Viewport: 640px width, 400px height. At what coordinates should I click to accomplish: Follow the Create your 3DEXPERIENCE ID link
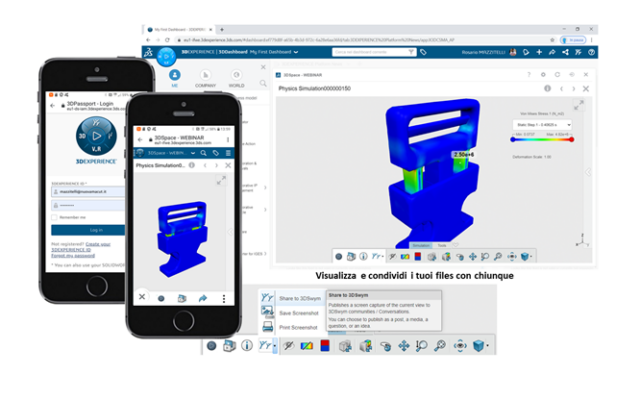click(x=81, y=247)
